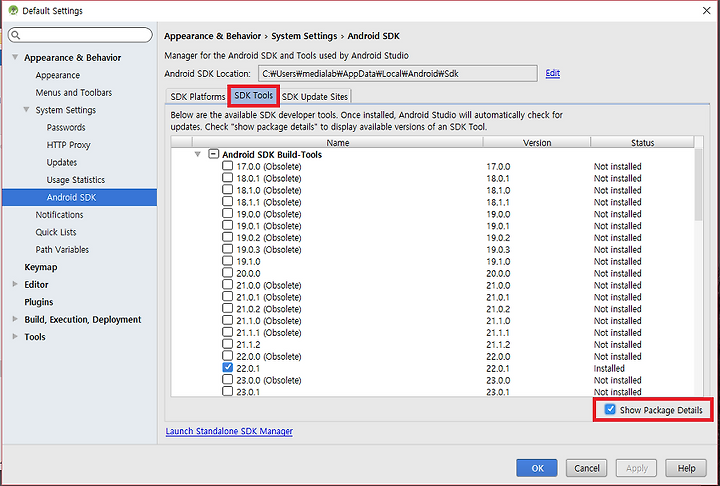Open Usage Statistics settings

point(76,180)
